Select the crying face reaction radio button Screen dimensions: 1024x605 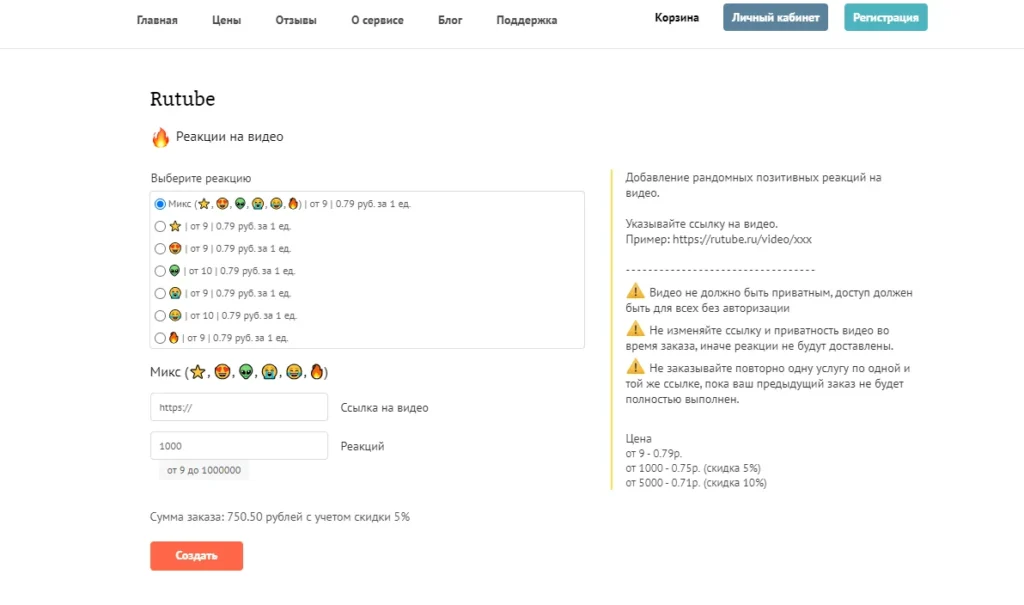point(160,293)
